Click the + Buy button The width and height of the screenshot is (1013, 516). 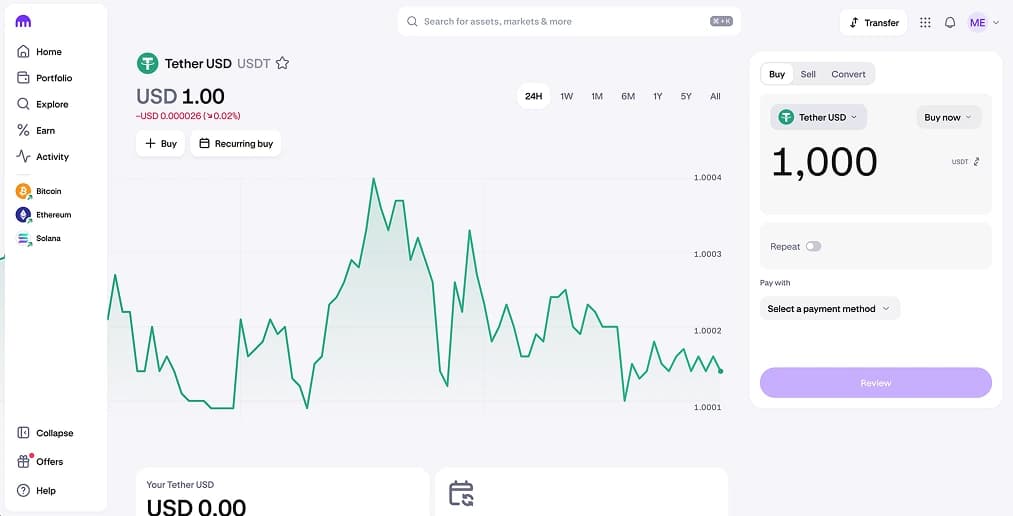(160, 143)
